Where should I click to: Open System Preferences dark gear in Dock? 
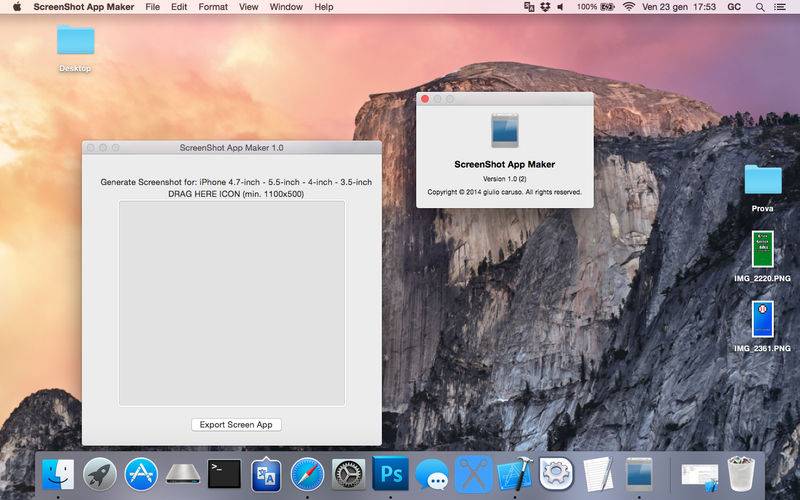pyautogui.click(x=348, y=474)
